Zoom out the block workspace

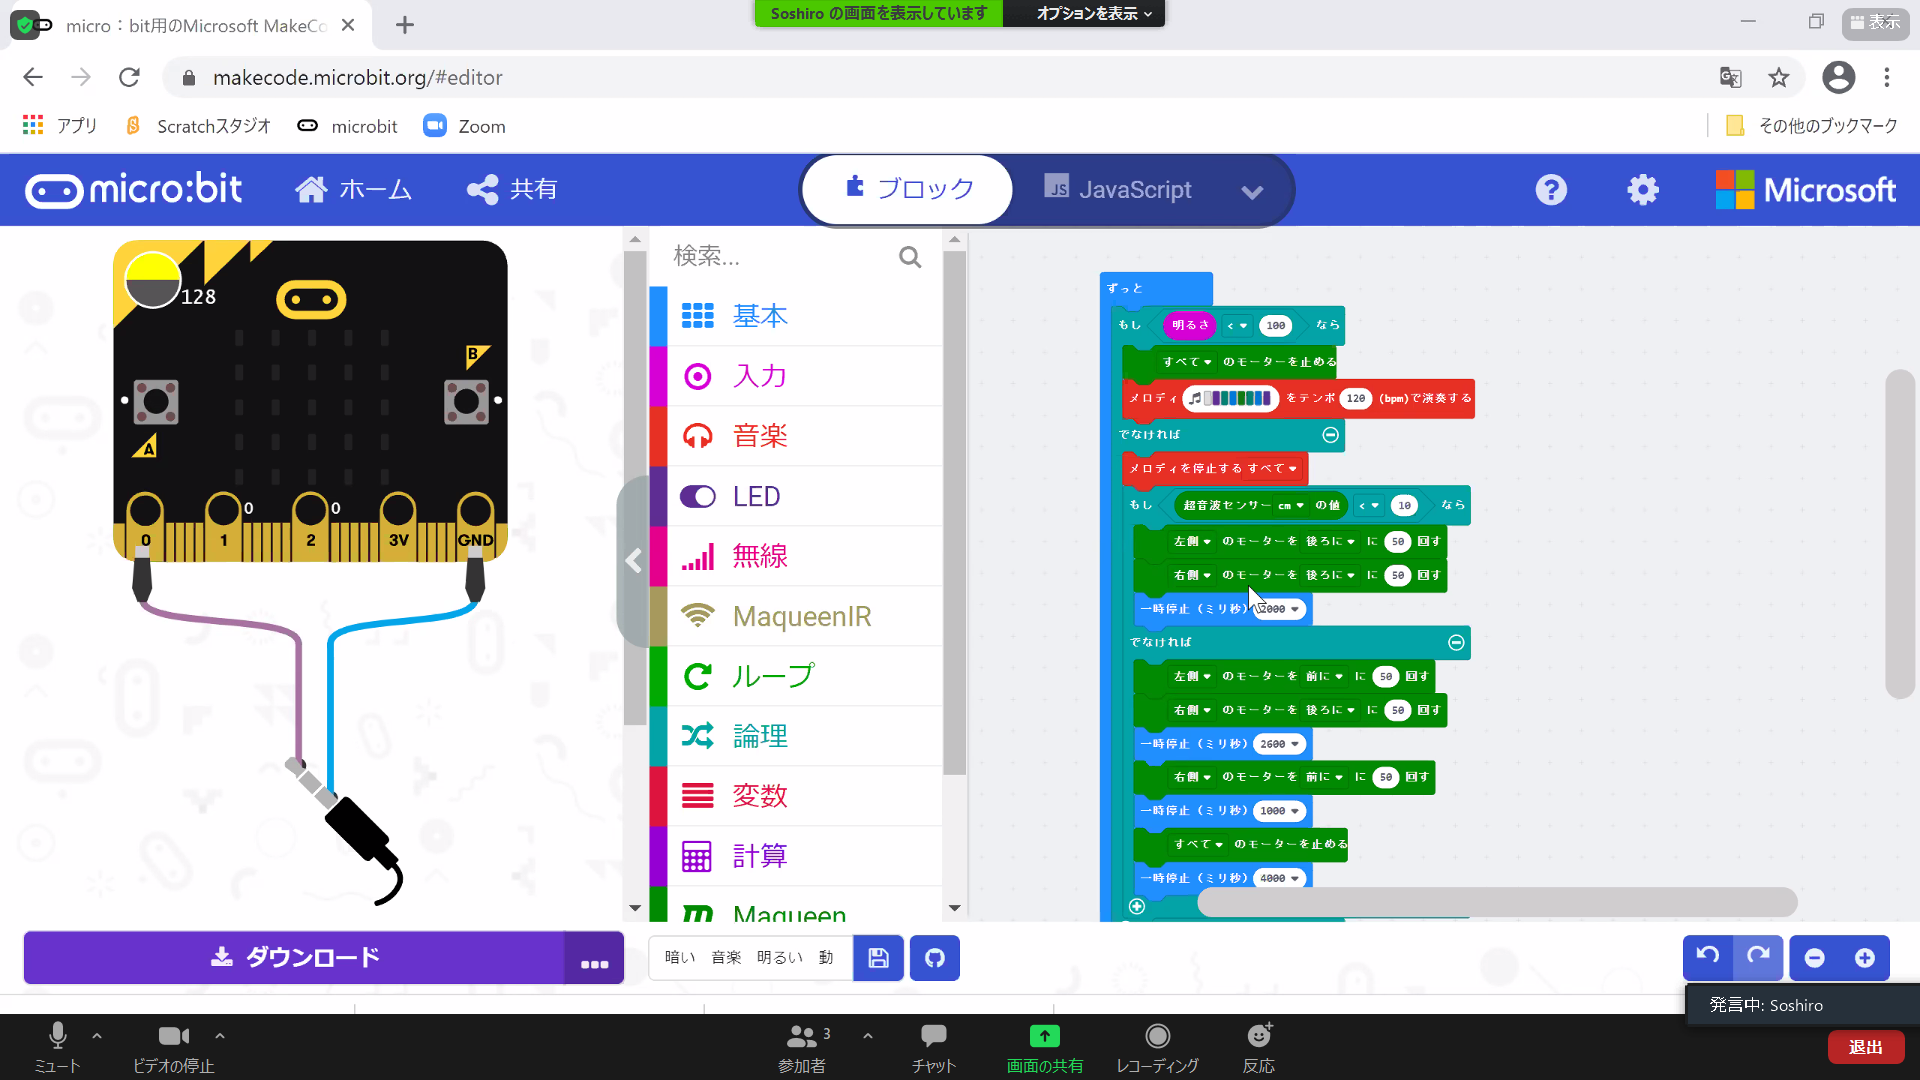(x=1815, y=958)
